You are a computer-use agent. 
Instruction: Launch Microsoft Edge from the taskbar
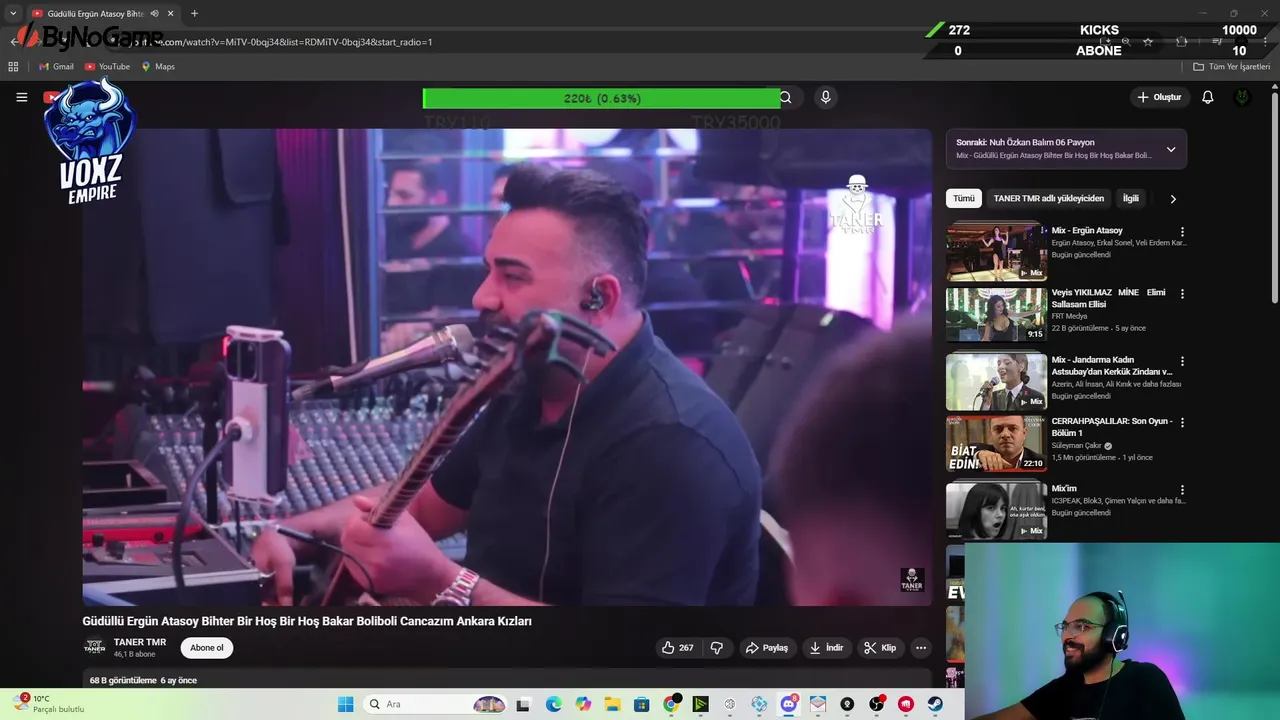pyautogui.click(x=553, y=704)
